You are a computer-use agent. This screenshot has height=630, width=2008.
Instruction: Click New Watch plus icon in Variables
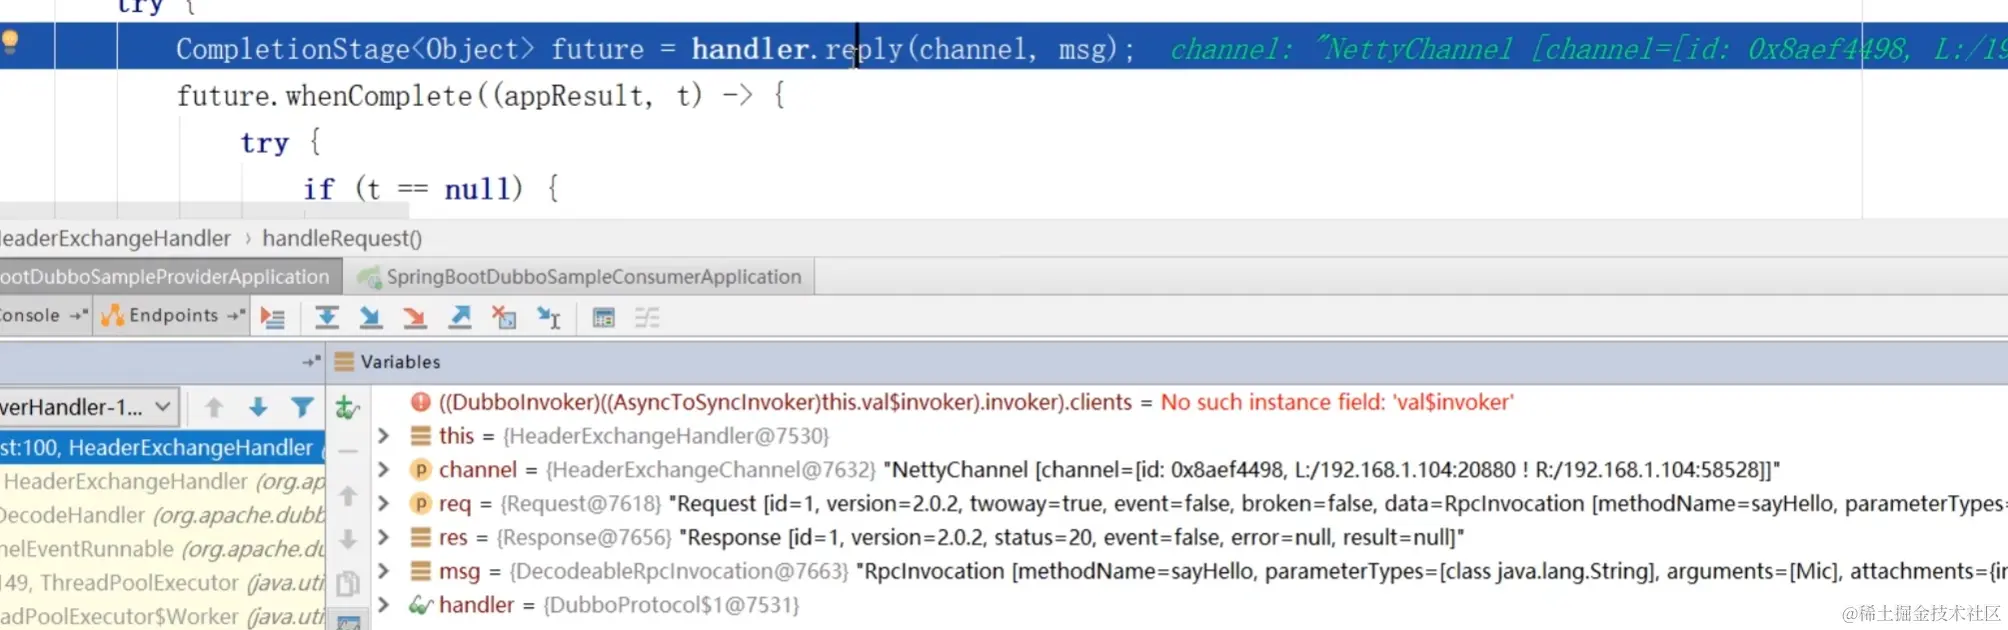(x=347, y=407)
